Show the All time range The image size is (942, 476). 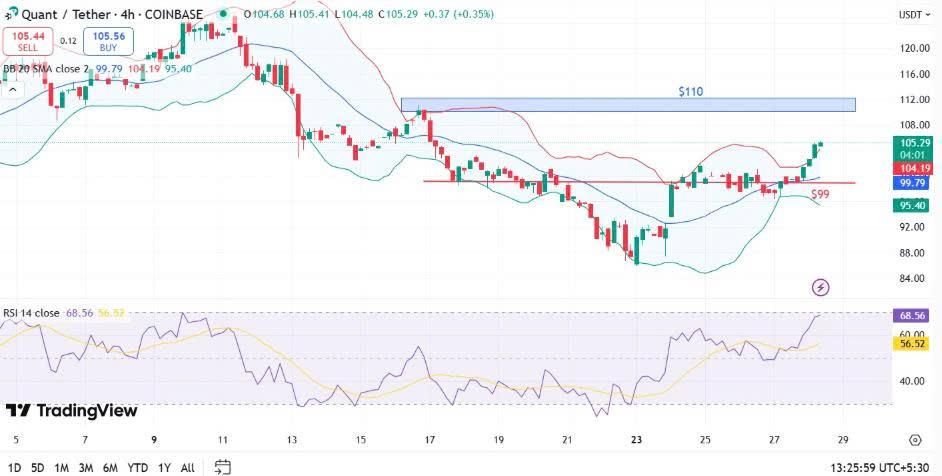click(x=187, y=467)
